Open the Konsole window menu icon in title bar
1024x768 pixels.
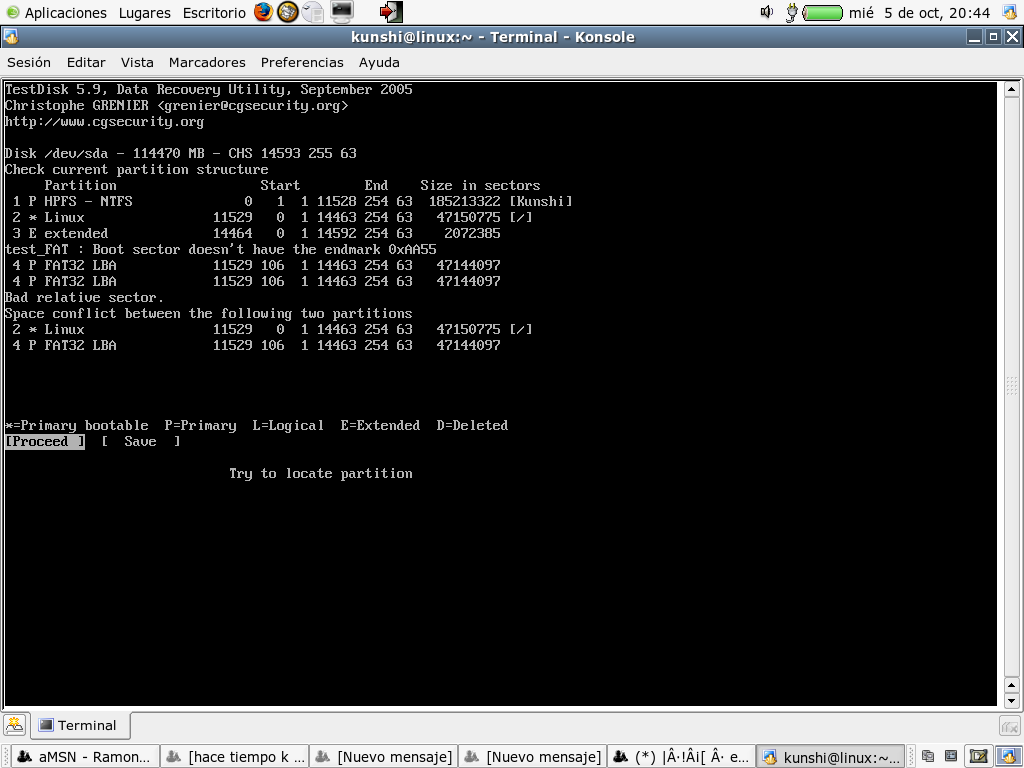tap(10, 37)
